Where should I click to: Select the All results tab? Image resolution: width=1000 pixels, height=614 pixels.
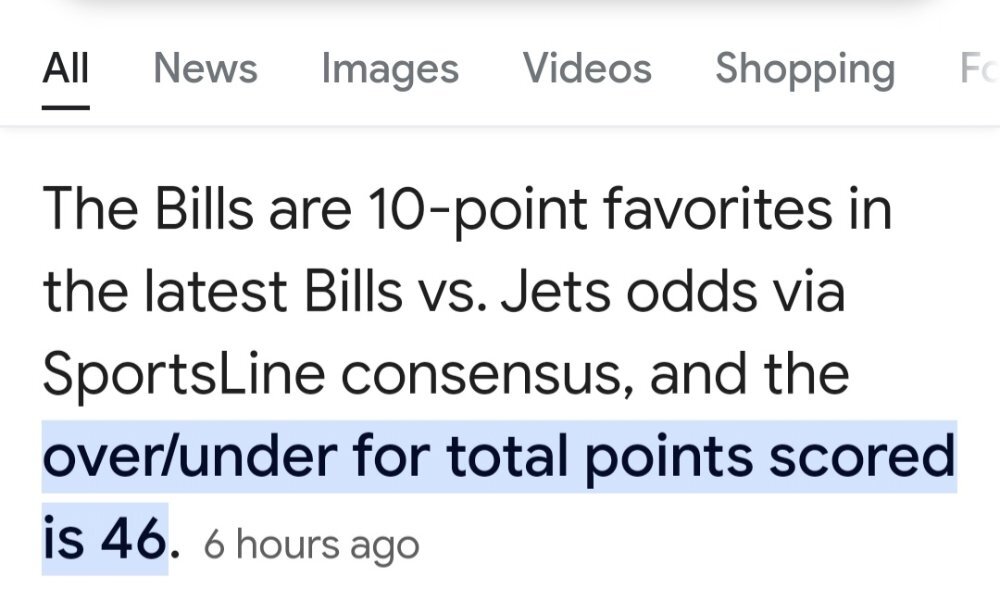point(66,68)
